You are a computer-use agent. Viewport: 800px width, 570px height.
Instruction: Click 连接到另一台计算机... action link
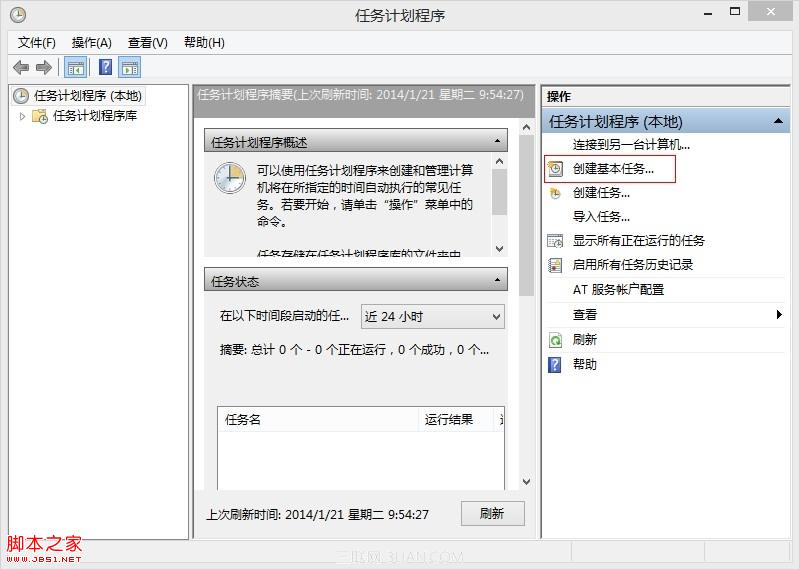(631, 145)
